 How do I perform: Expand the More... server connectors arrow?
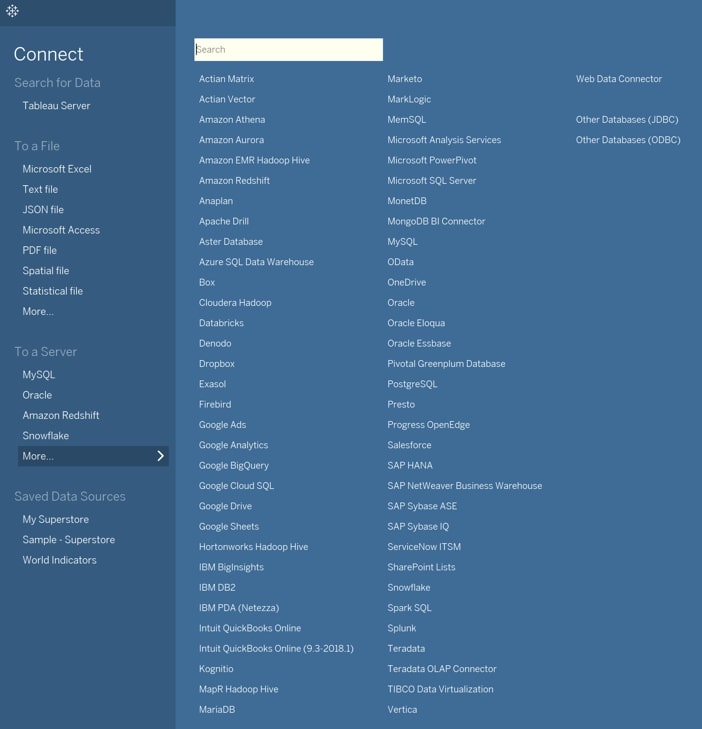pyautogui.click(x=160, y=456)
